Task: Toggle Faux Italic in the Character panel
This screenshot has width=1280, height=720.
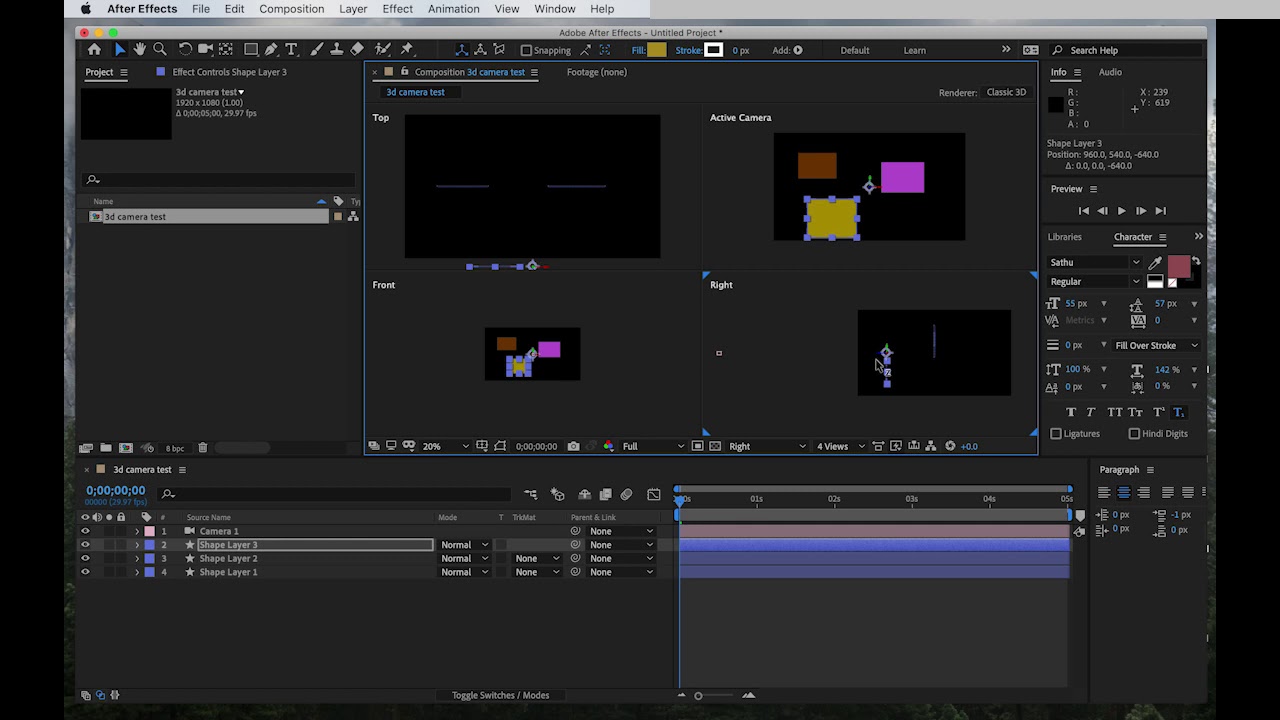Action: [1091, 412]
